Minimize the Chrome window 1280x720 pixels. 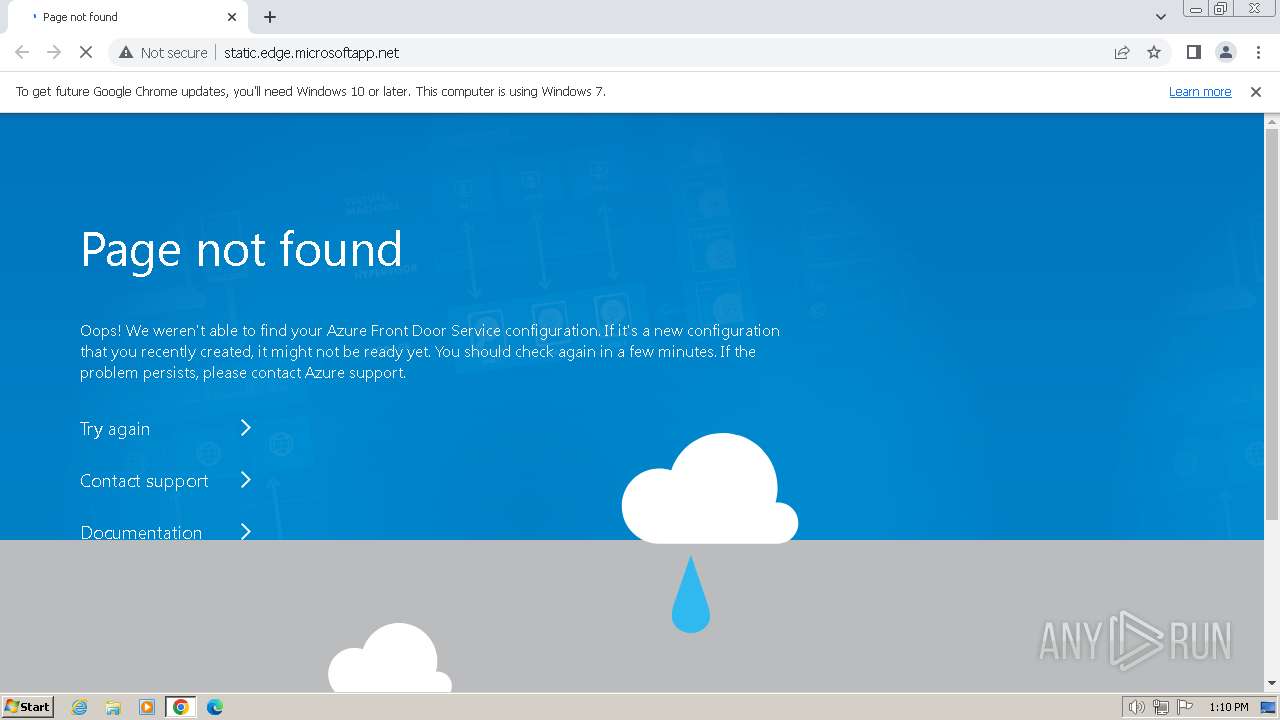(1196, 9)
